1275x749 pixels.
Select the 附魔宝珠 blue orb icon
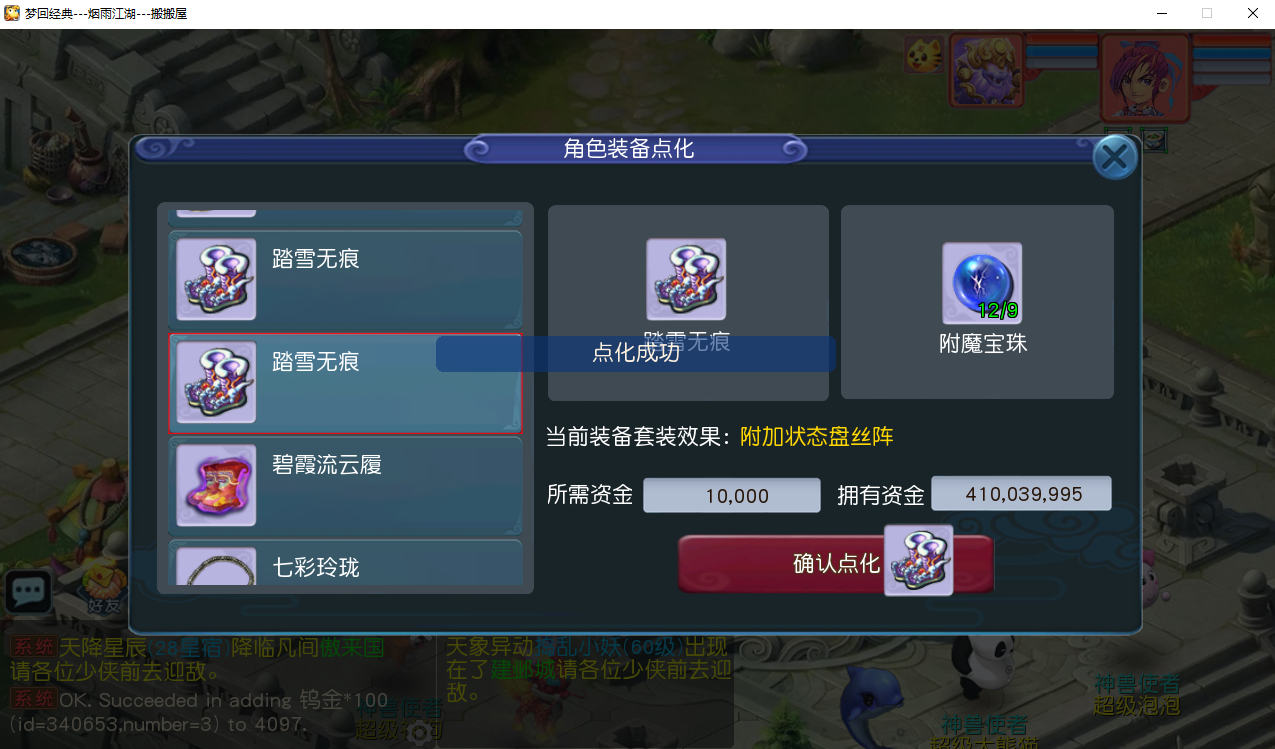coord(982,283)
